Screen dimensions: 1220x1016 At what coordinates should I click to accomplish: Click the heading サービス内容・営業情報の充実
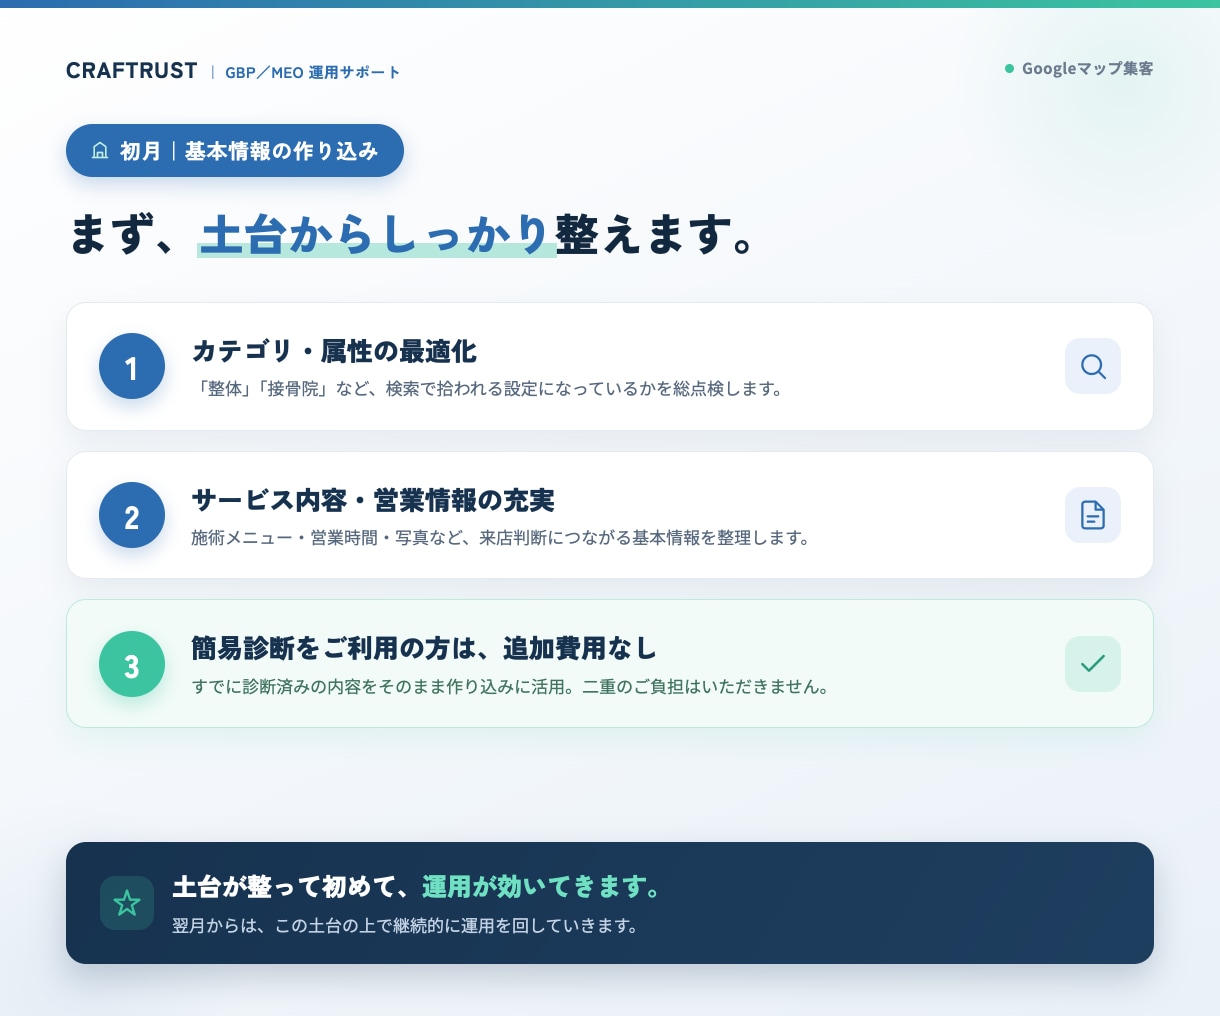tap(373, 500)
